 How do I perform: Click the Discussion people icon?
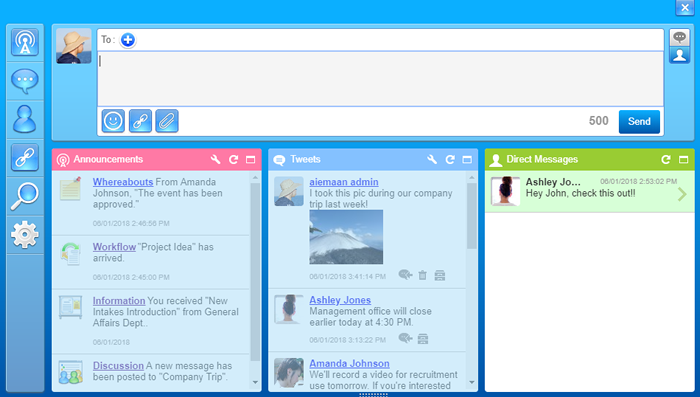[71, 372]
